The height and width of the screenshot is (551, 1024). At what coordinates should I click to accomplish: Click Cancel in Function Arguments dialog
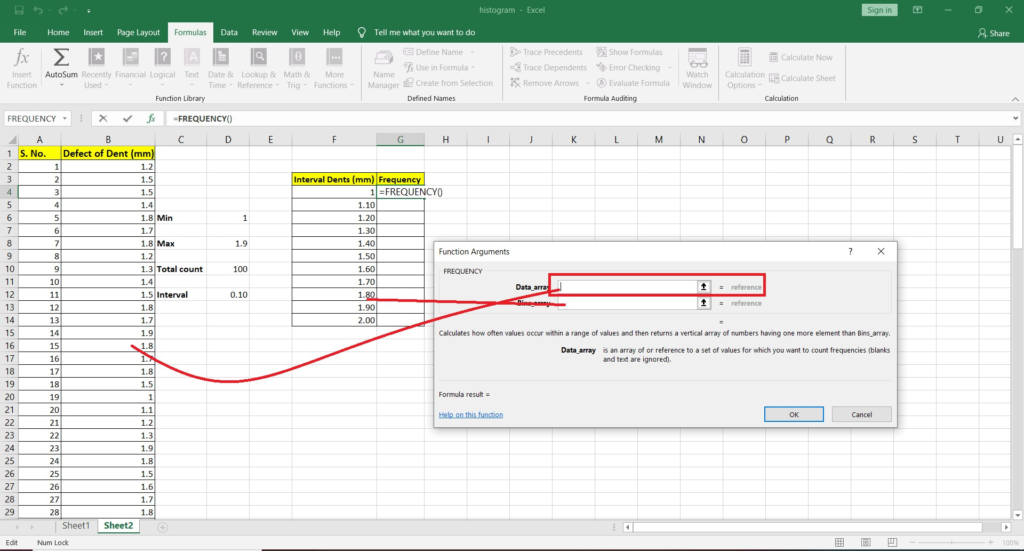[x=861, y=415]
